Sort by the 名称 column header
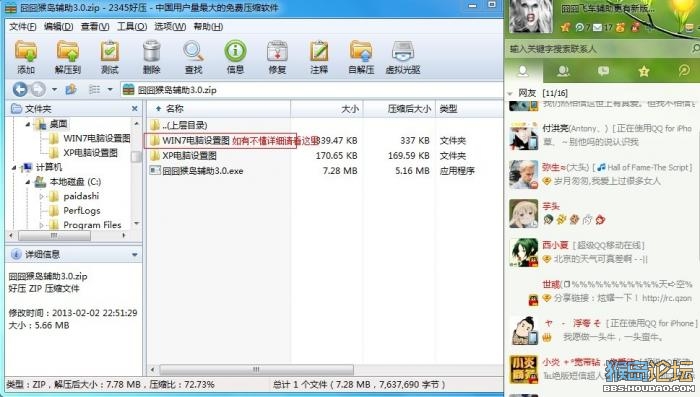 click(x=175, y=109)
